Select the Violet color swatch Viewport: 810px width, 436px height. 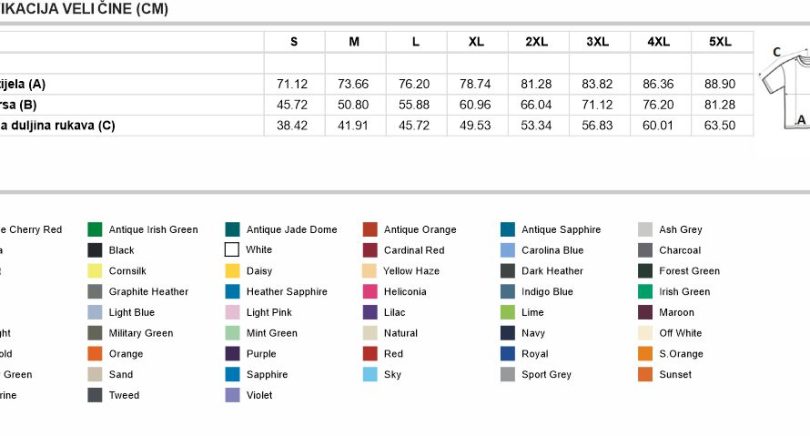coord(232,395)
